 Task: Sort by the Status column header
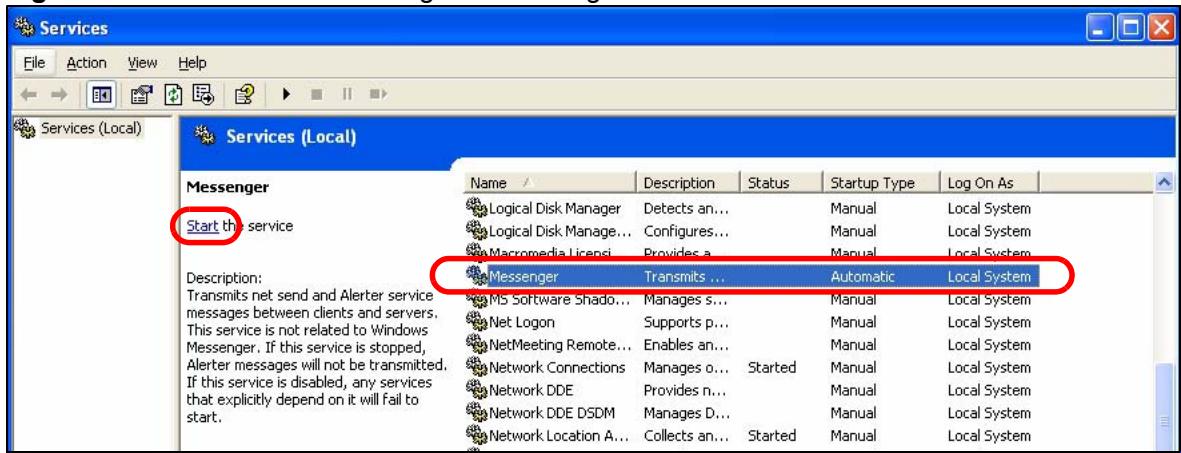coord(782,183)
